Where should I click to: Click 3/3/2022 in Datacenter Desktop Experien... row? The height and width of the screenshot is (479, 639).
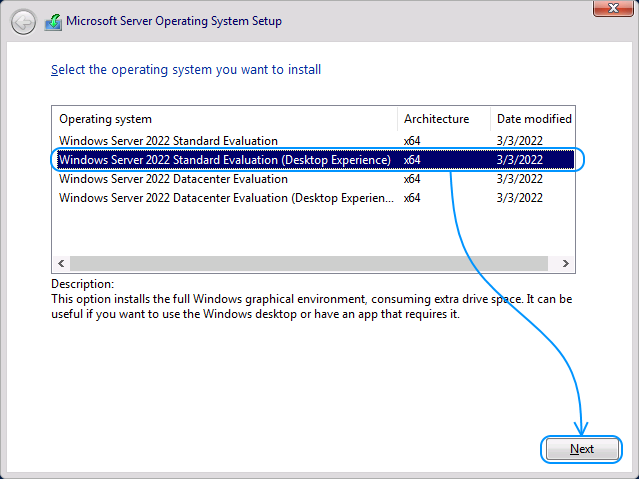tap(520, 198)
